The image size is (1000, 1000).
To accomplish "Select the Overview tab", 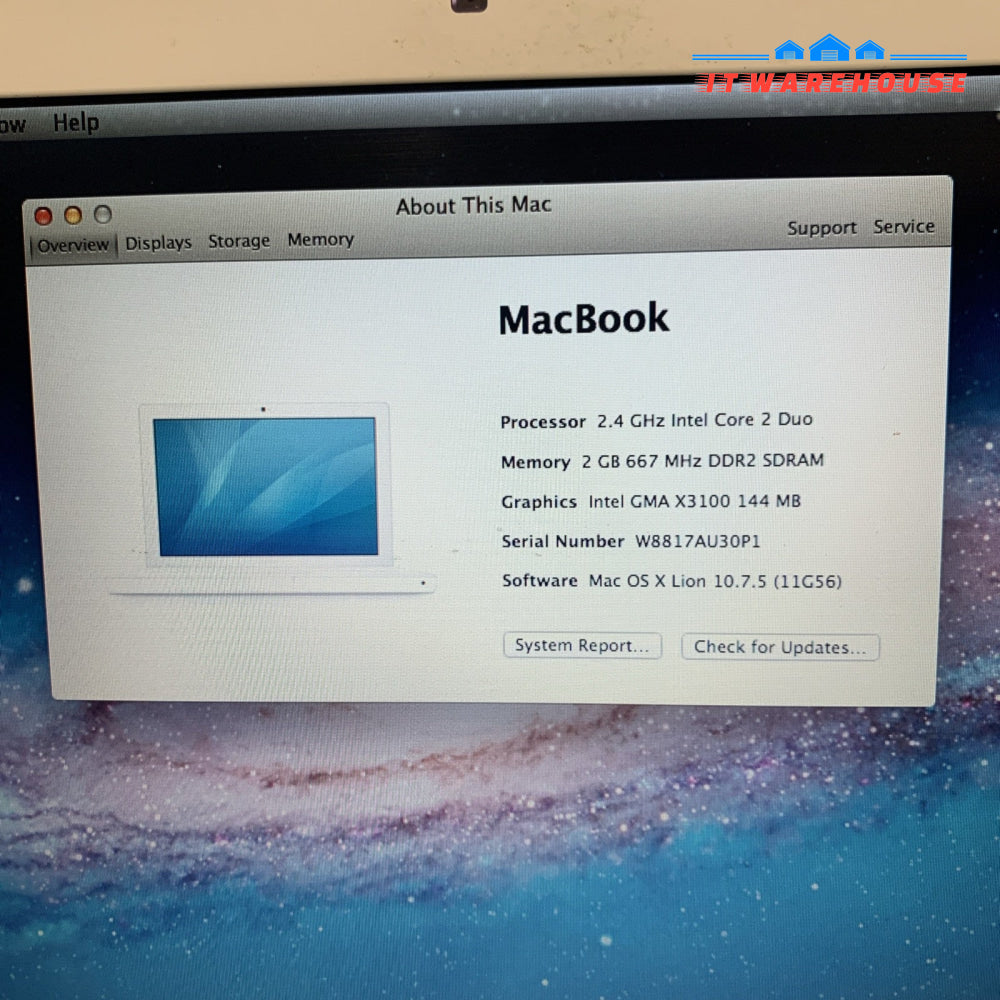I will [x=73, y=245].
